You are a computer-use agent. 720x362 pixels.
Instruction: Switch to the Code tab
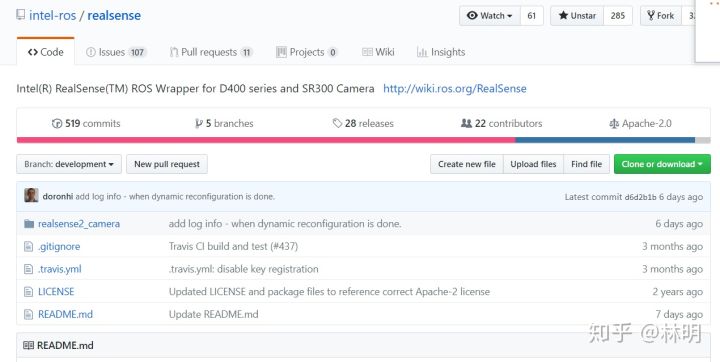click(45, 52)
